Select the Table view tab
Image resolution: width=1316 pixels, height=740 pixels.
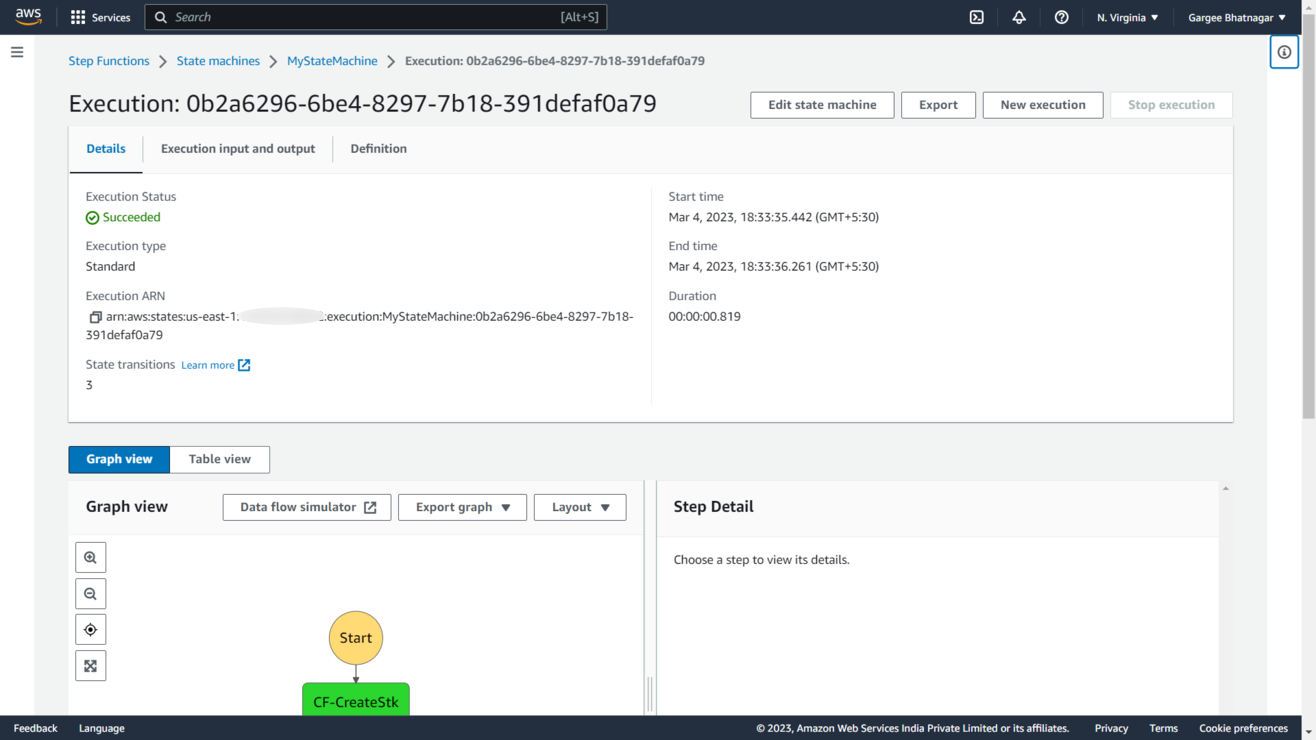[x=220, y=459]
